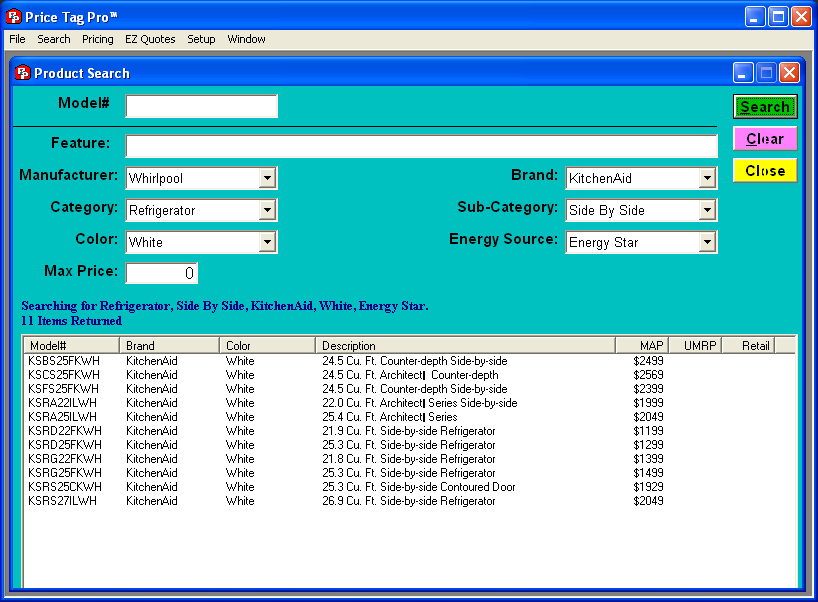Open the Setup menu
818x602 pixels.
click(x=201, y=39)
